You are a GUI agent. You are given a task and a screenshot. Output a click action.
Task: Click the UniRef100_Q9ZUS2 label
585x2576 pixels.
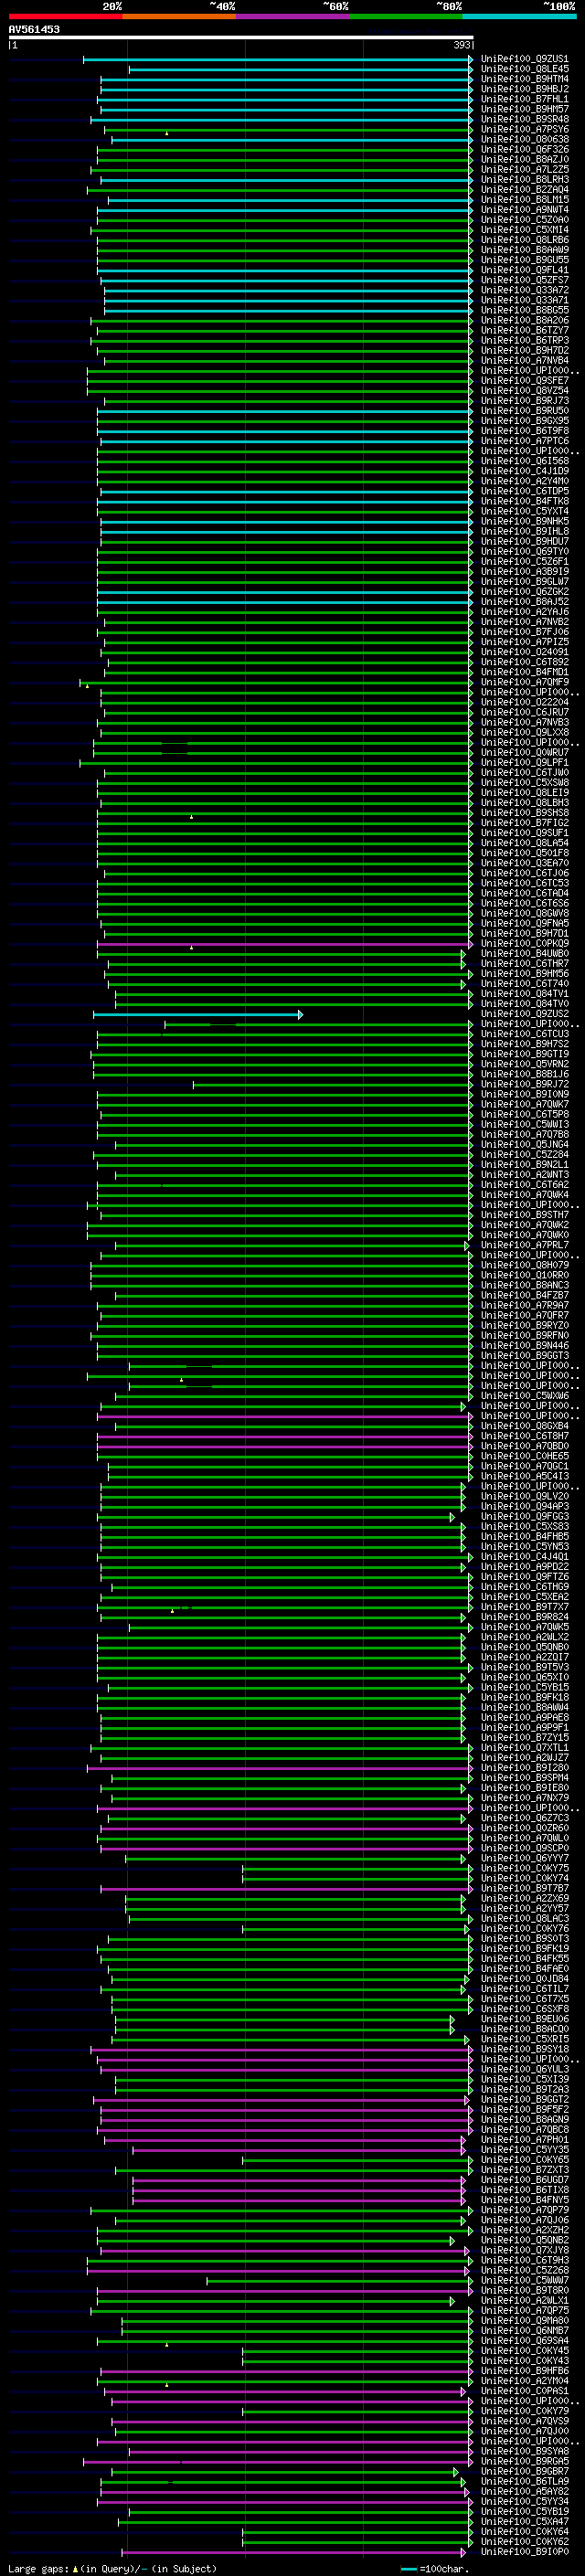pos(524,1015)
